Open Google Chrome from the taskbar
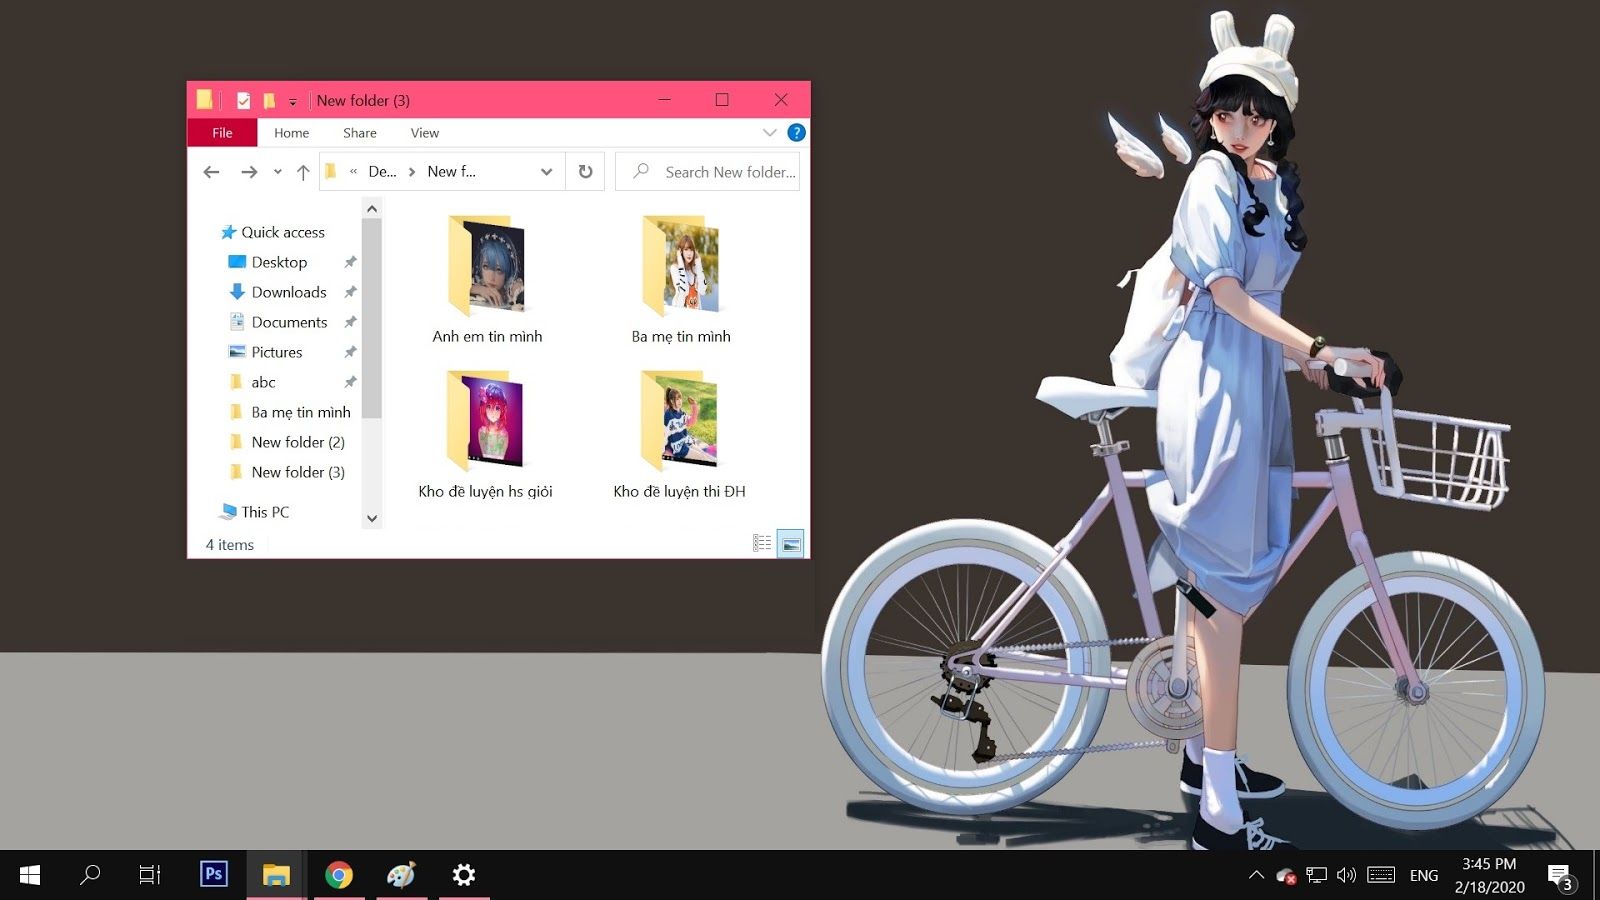This screenshot has height=900, width=1600. pos(339,875)
